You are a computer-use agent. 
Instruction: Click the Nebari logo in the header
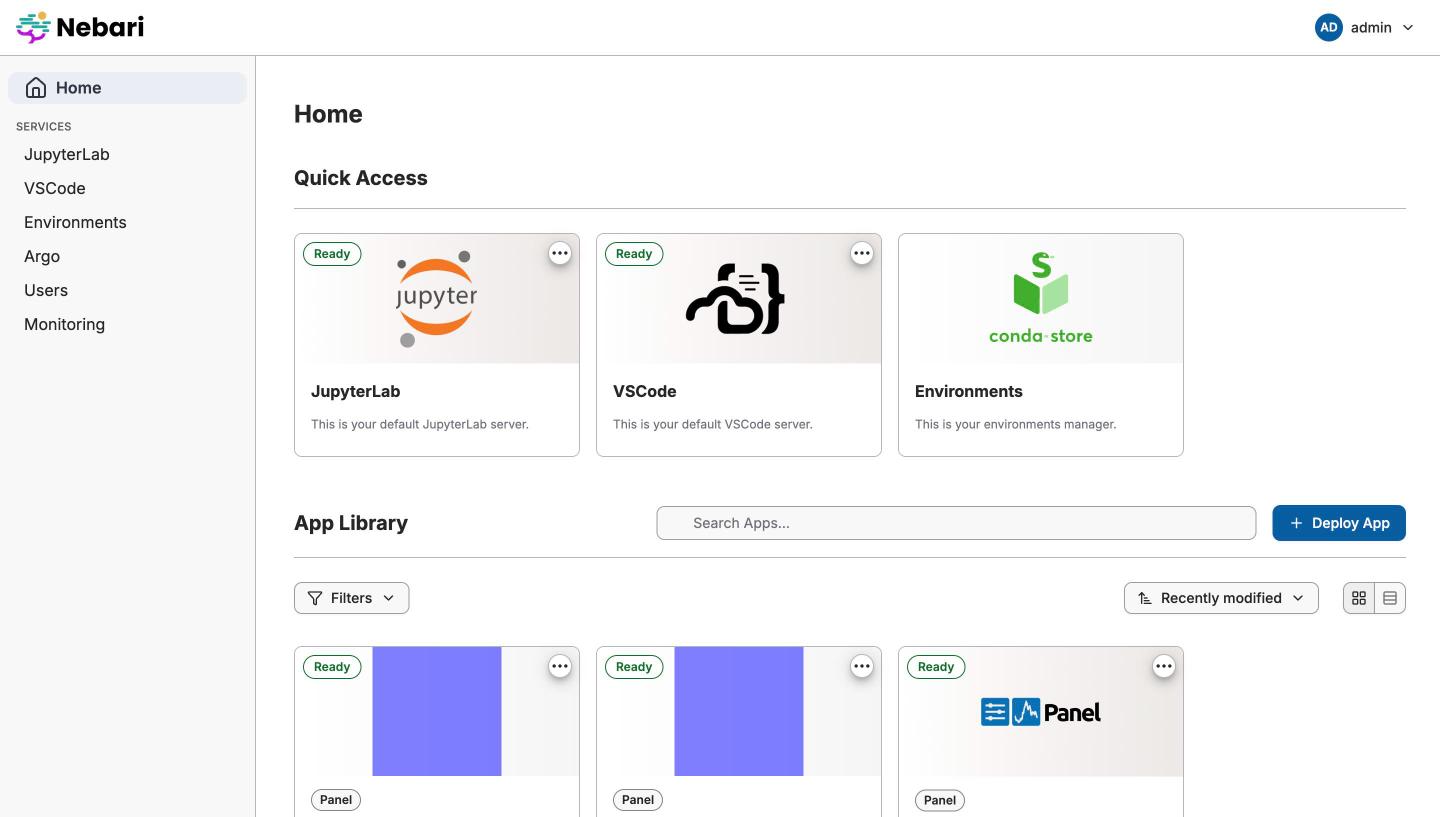click(80, 27)
